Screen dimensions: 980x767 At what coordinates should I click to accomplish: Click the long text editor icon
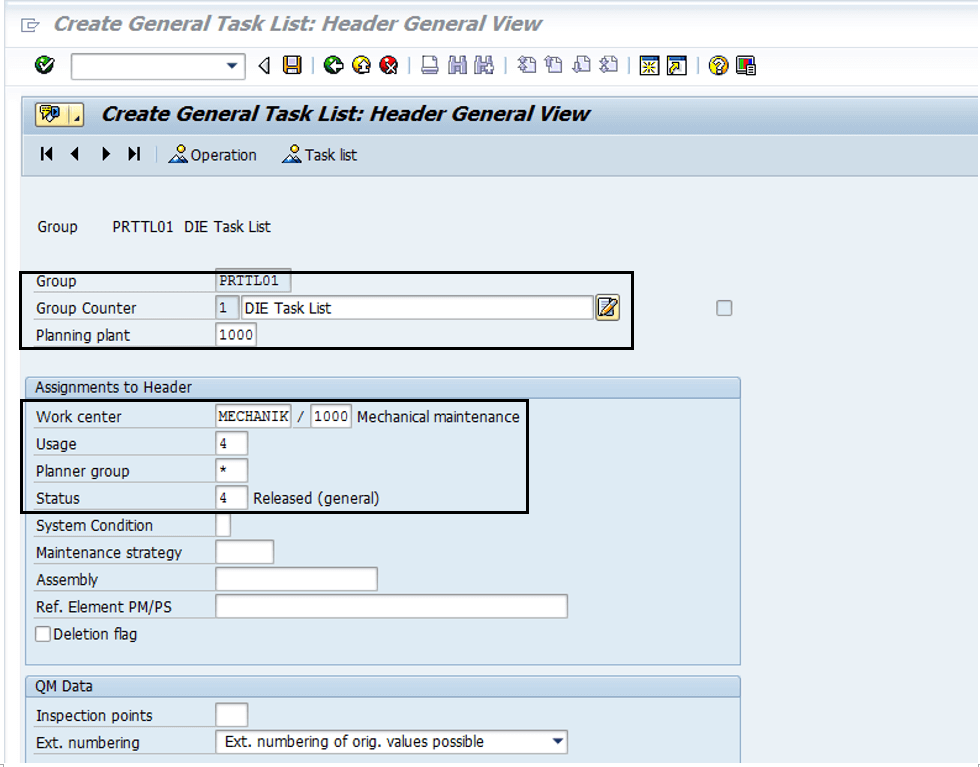coord(608,308)
